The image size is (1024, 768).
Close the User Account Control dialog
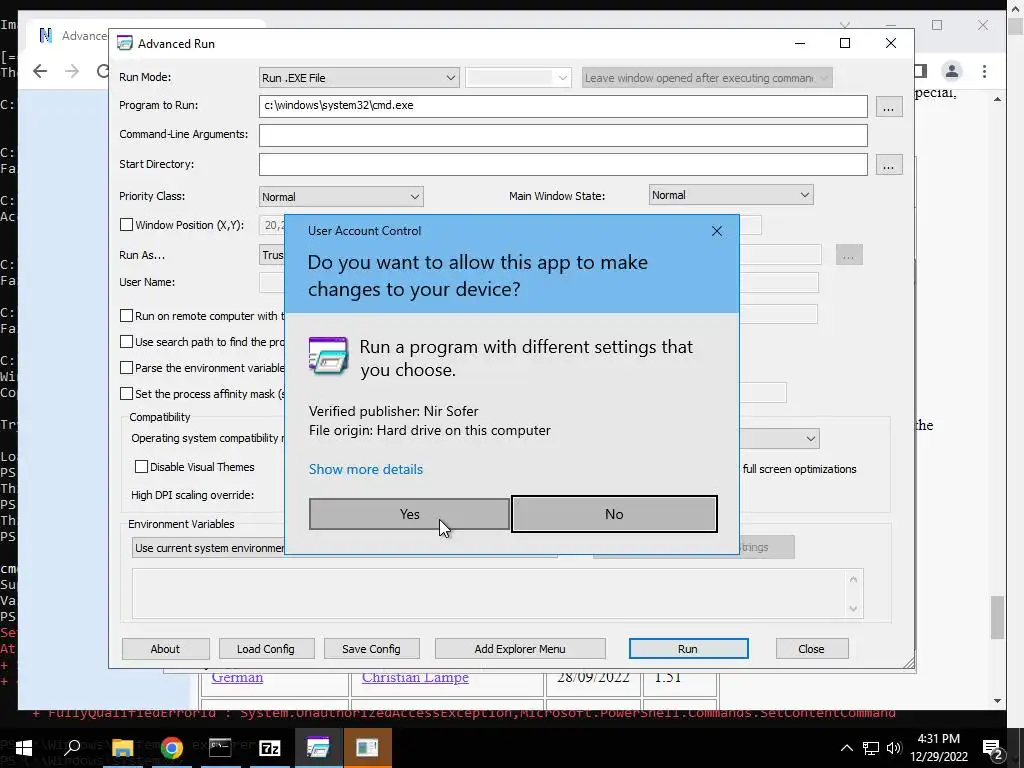(x=716, y=231)
